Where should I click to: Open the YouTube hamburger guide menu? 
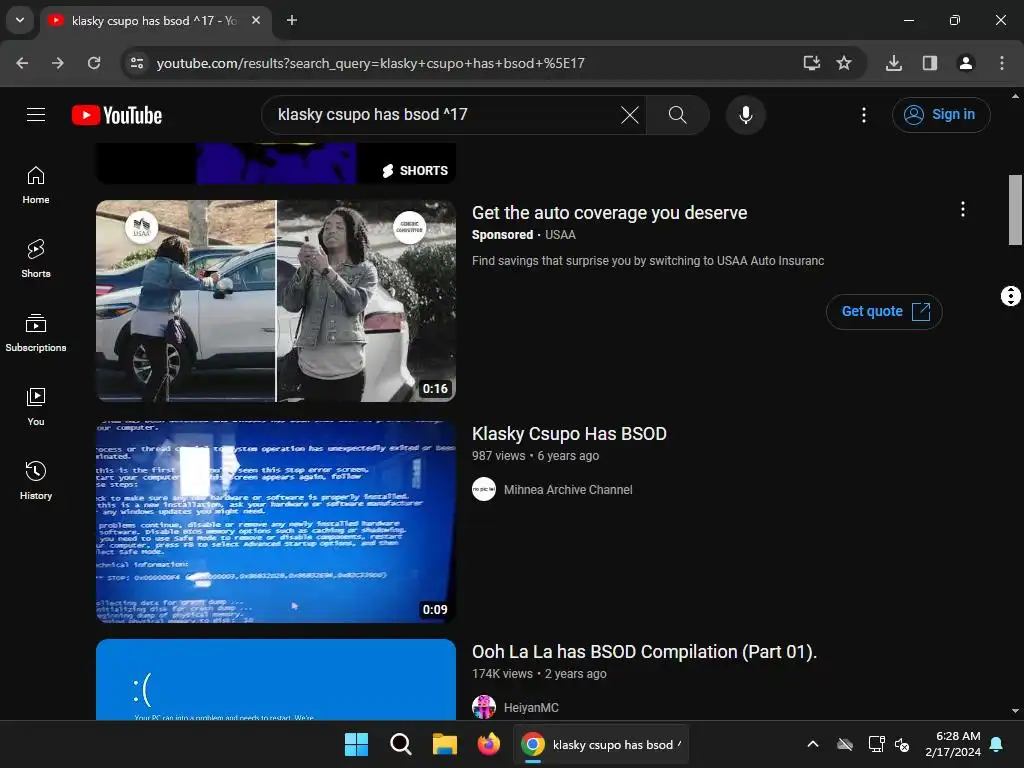36,115
